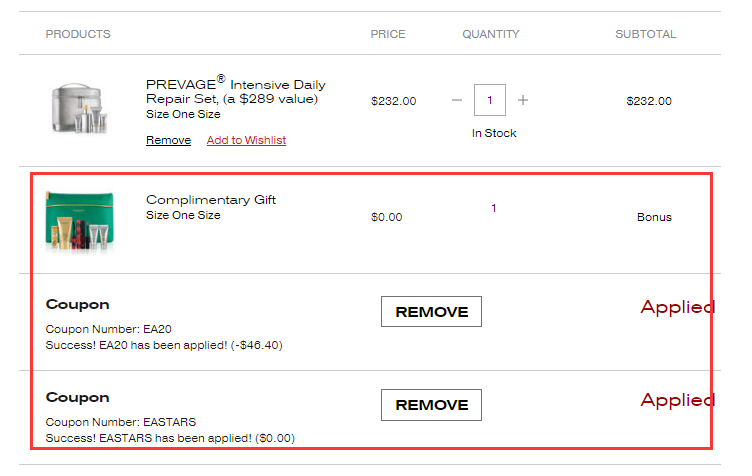
Task: Click the PREVAGE Intensive Daily Repair Set title
Action: pos(235,91)
